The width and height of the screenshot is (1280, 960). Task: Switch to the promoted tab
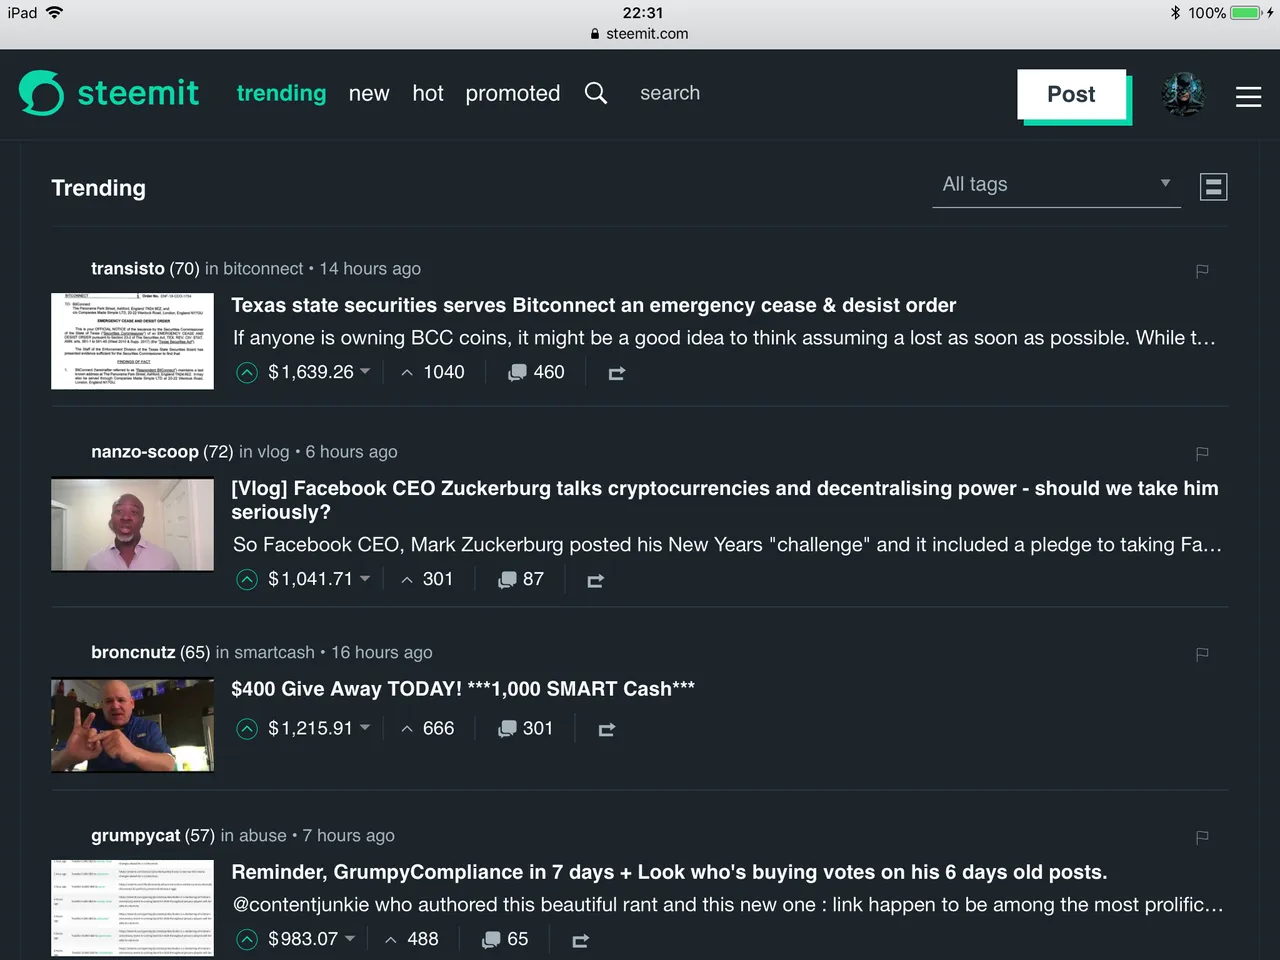[513, 93]
